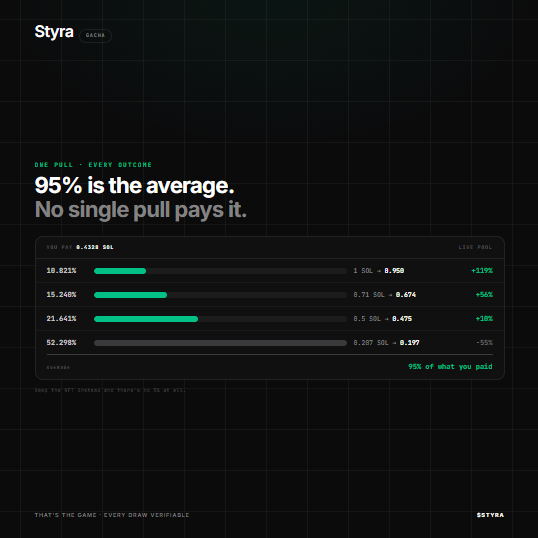Click the Styra logo

[54, 32]
